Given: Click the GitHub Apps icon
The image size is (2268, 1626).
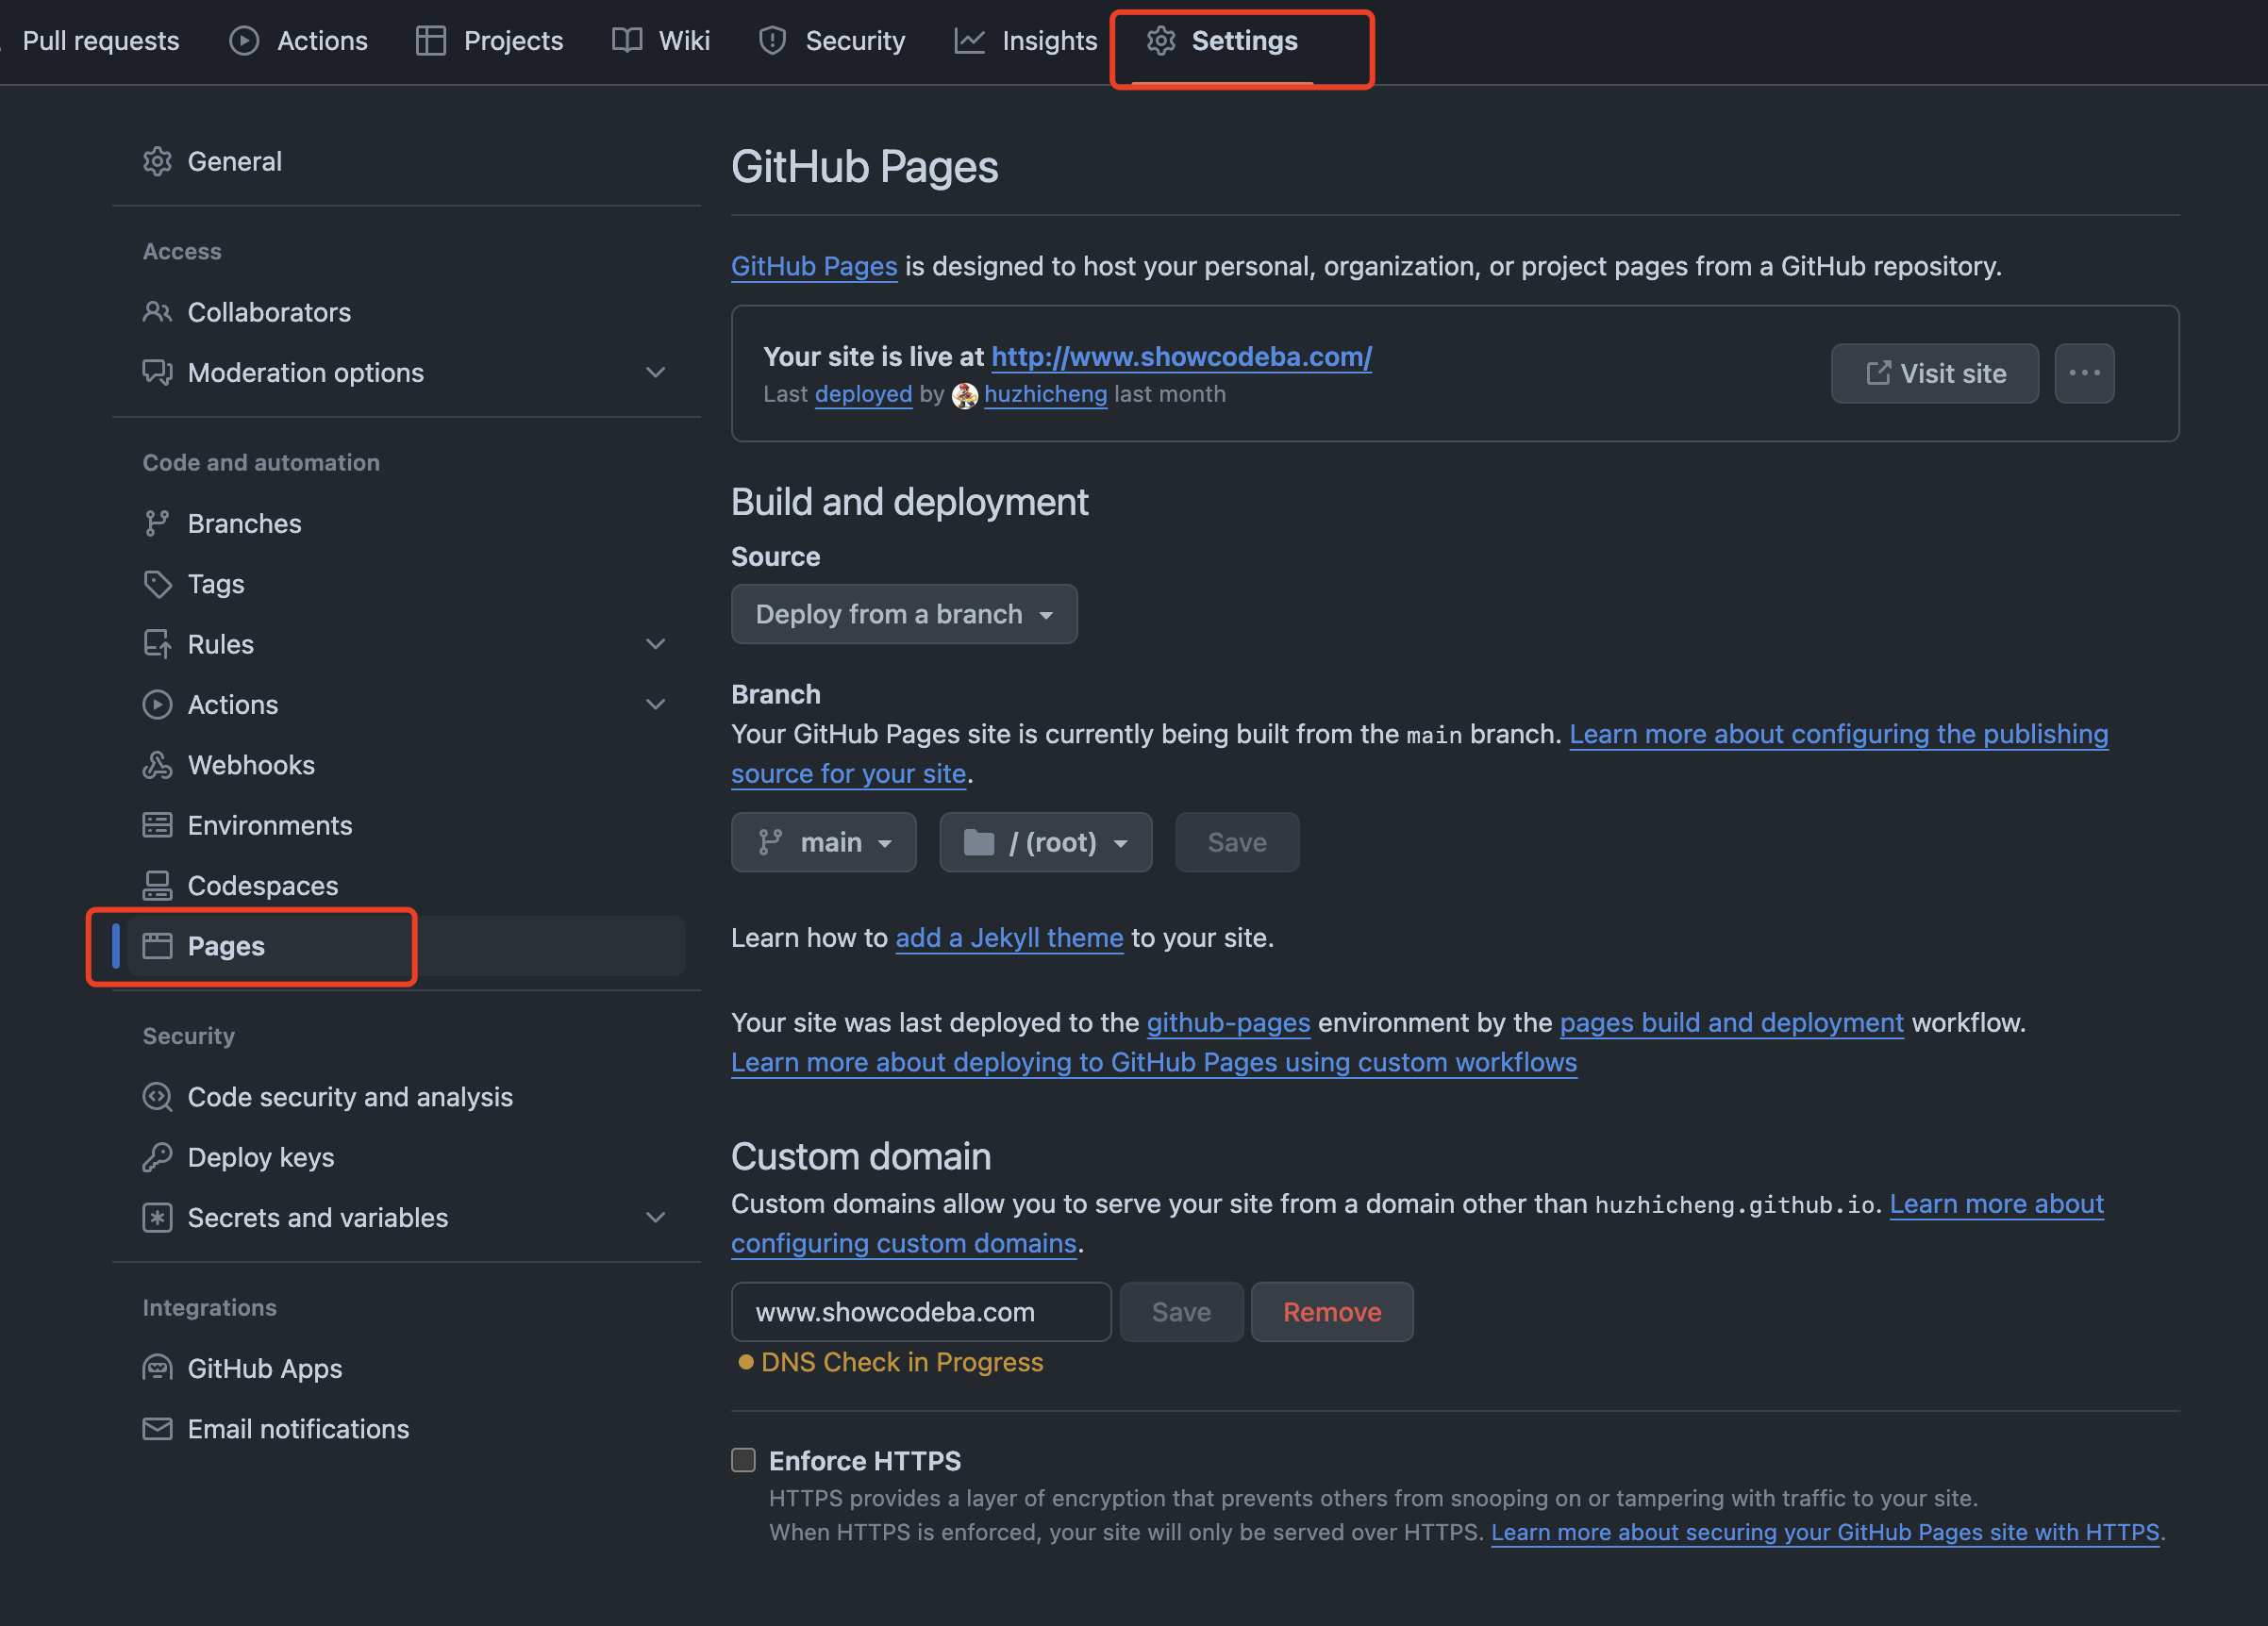Looking at the screenshot, I should [x=157, y=1368].
